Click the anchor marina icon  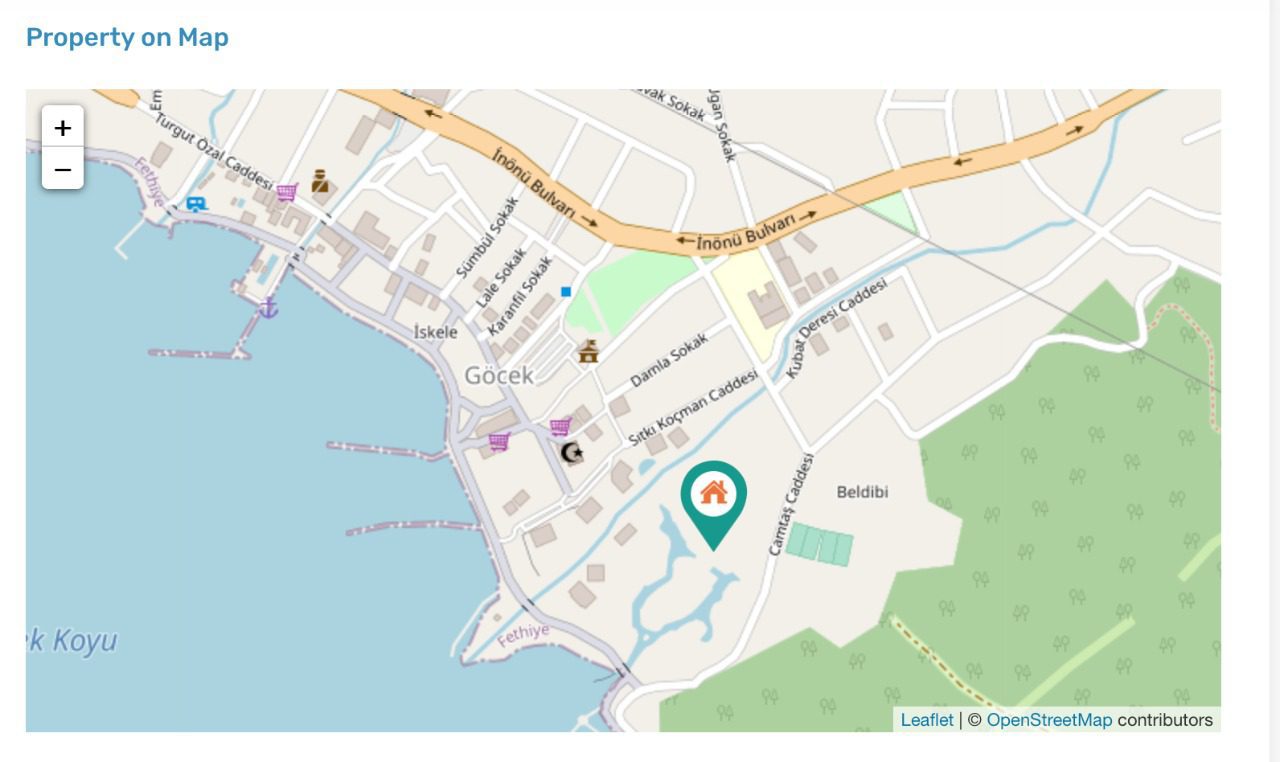click(x=268, y=307)
